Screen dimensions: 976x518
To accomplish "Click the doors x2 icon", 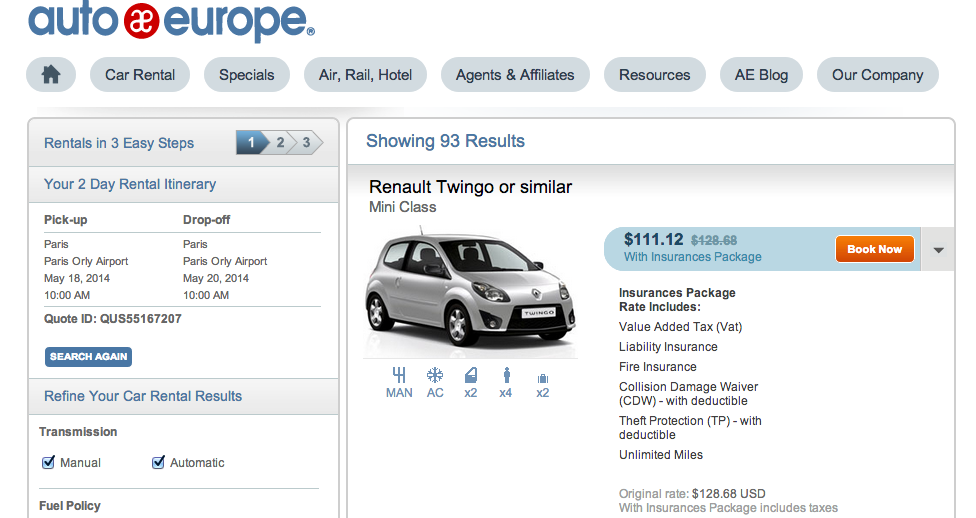I will coord(471,383).
